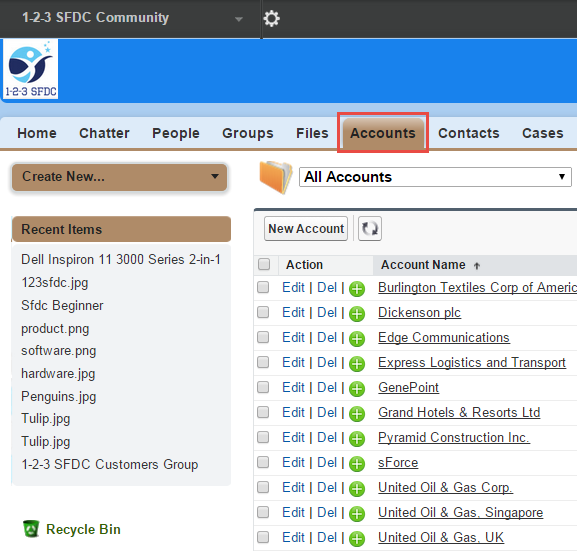577x551 pixels.
Task: Click the 1-2-3 SFDC logo
Action: (31, 69)
